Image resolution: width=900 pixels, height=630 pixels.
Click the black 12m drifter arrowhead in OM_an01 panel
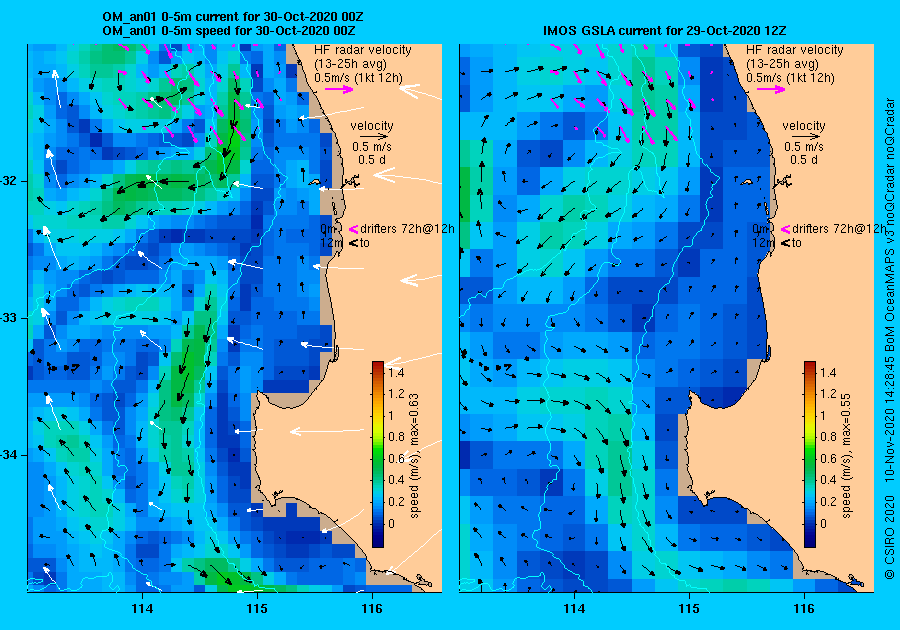click(x=353, y=243)
